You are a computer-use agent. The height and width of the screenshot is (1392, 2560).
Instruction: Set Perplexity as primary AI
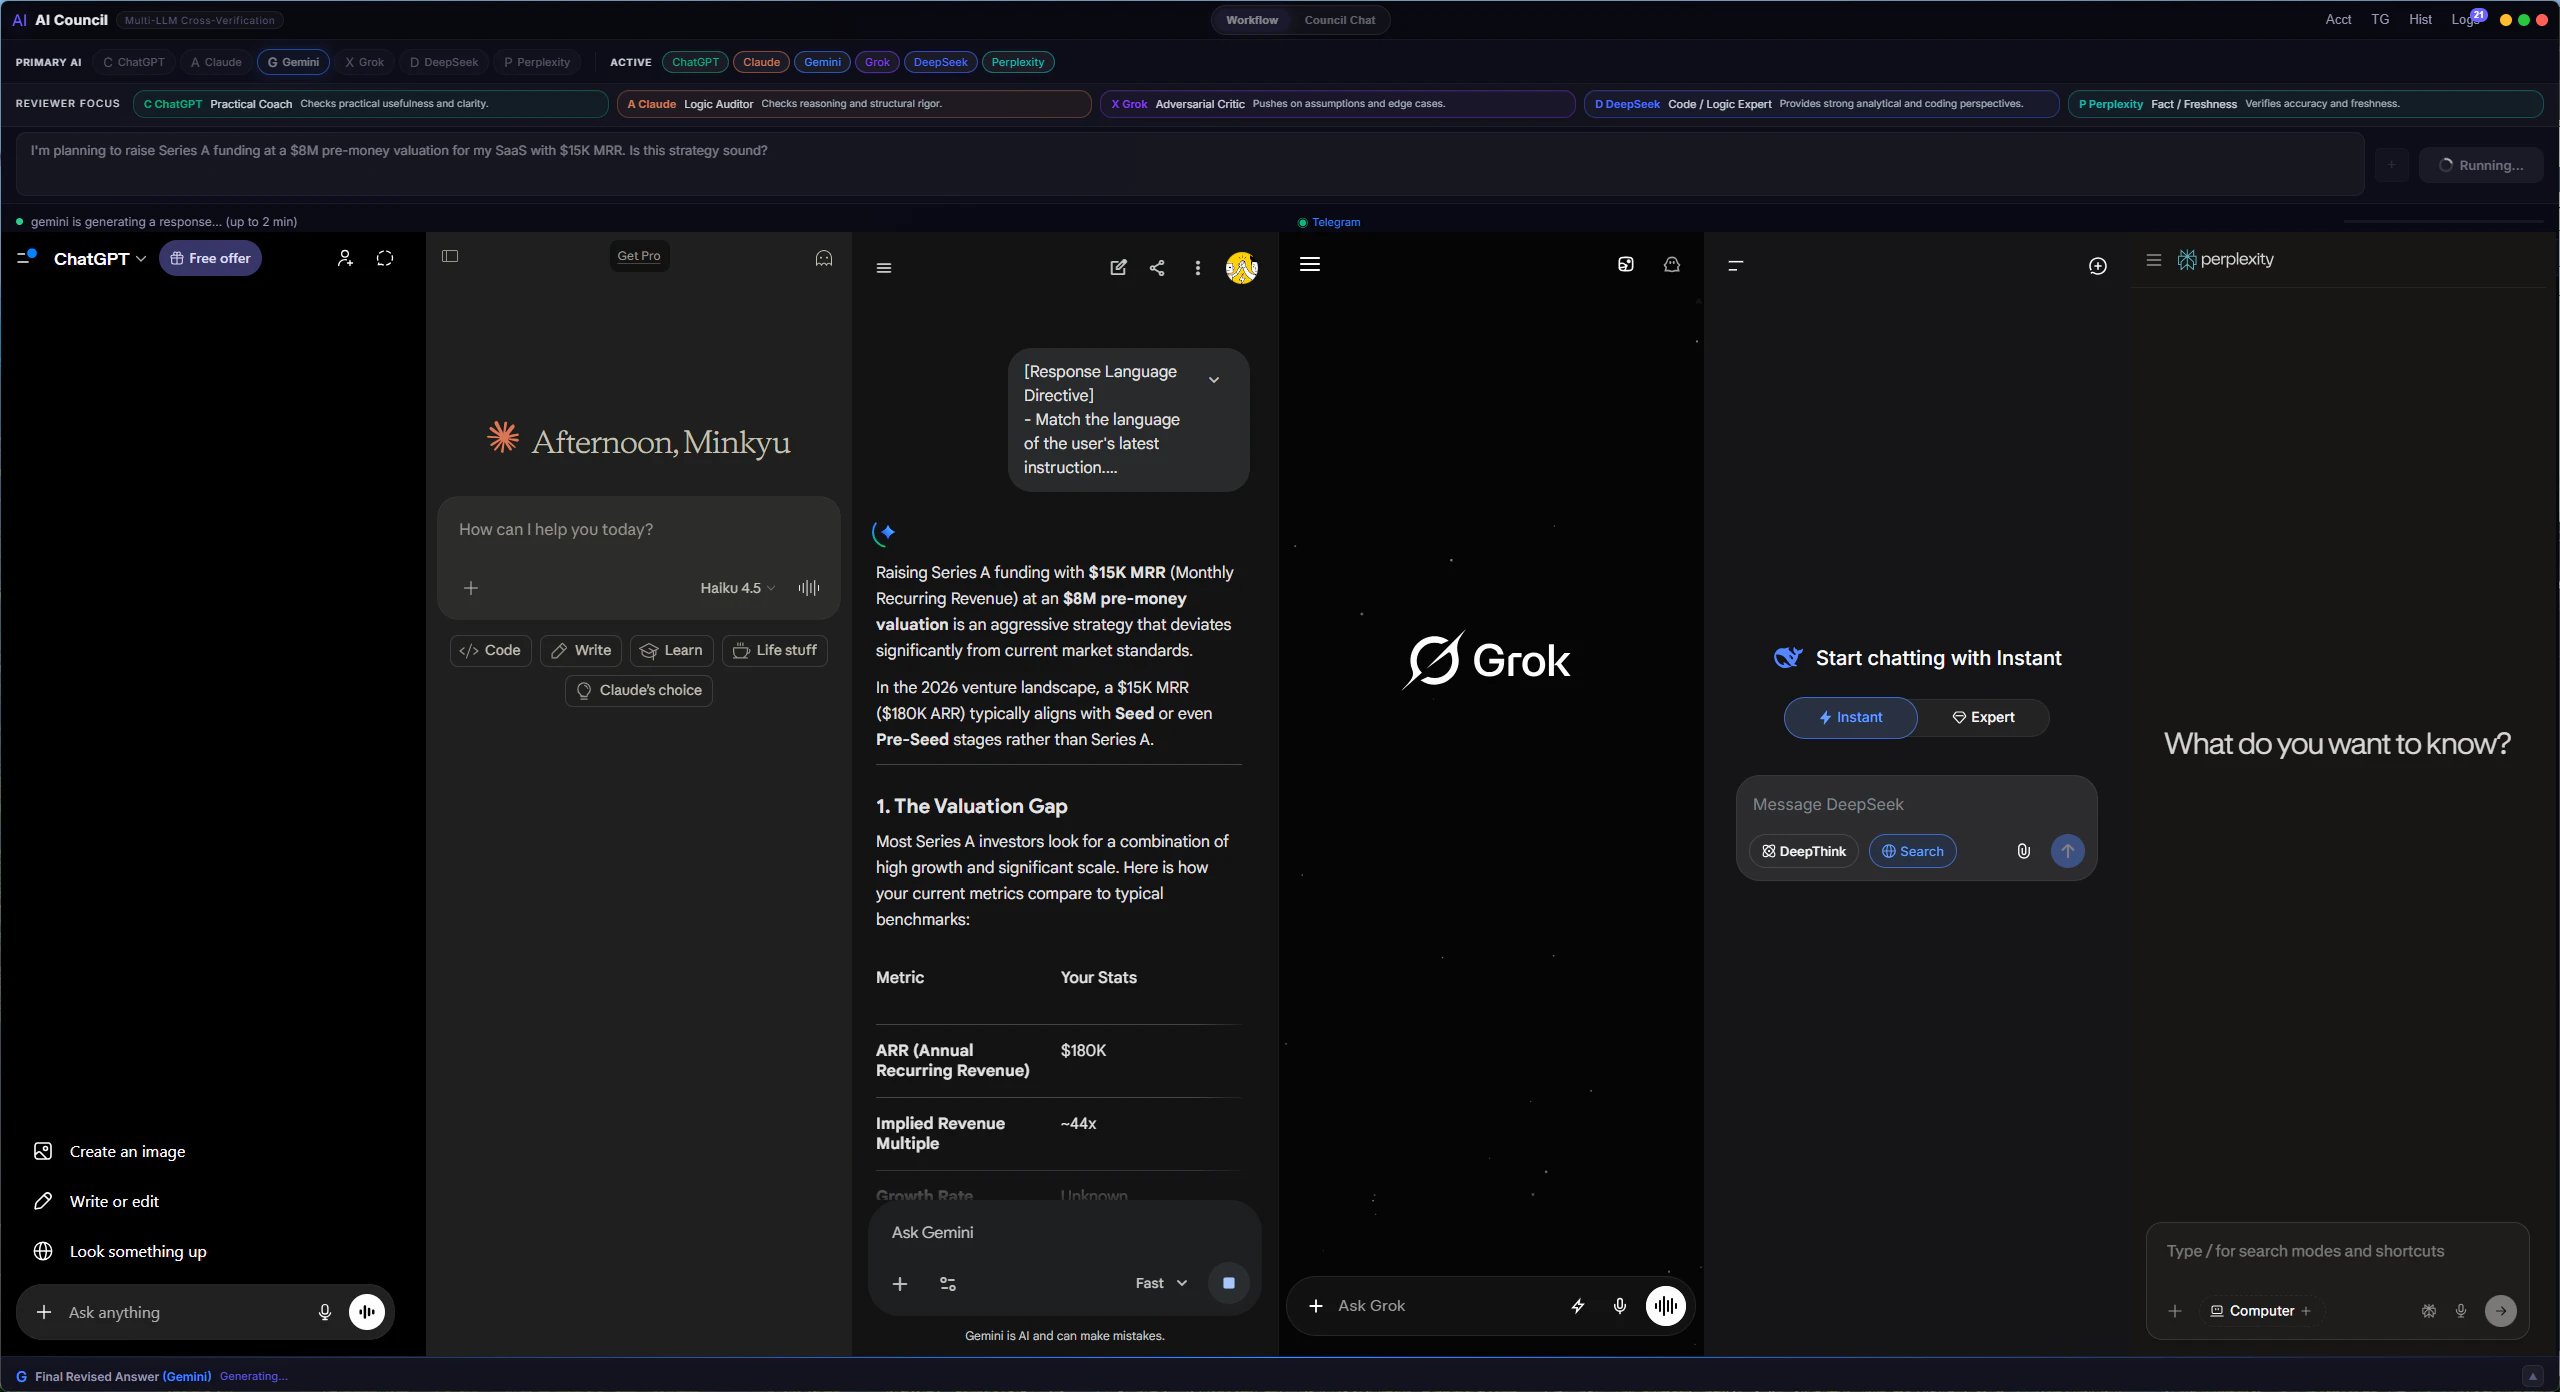[537, 62]
